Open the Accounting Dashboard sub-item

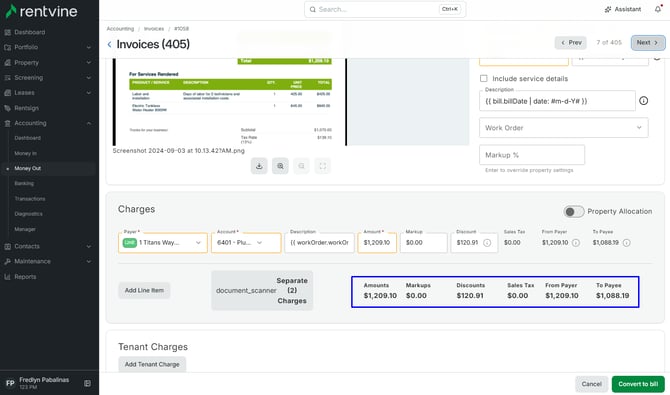[27, 138]
